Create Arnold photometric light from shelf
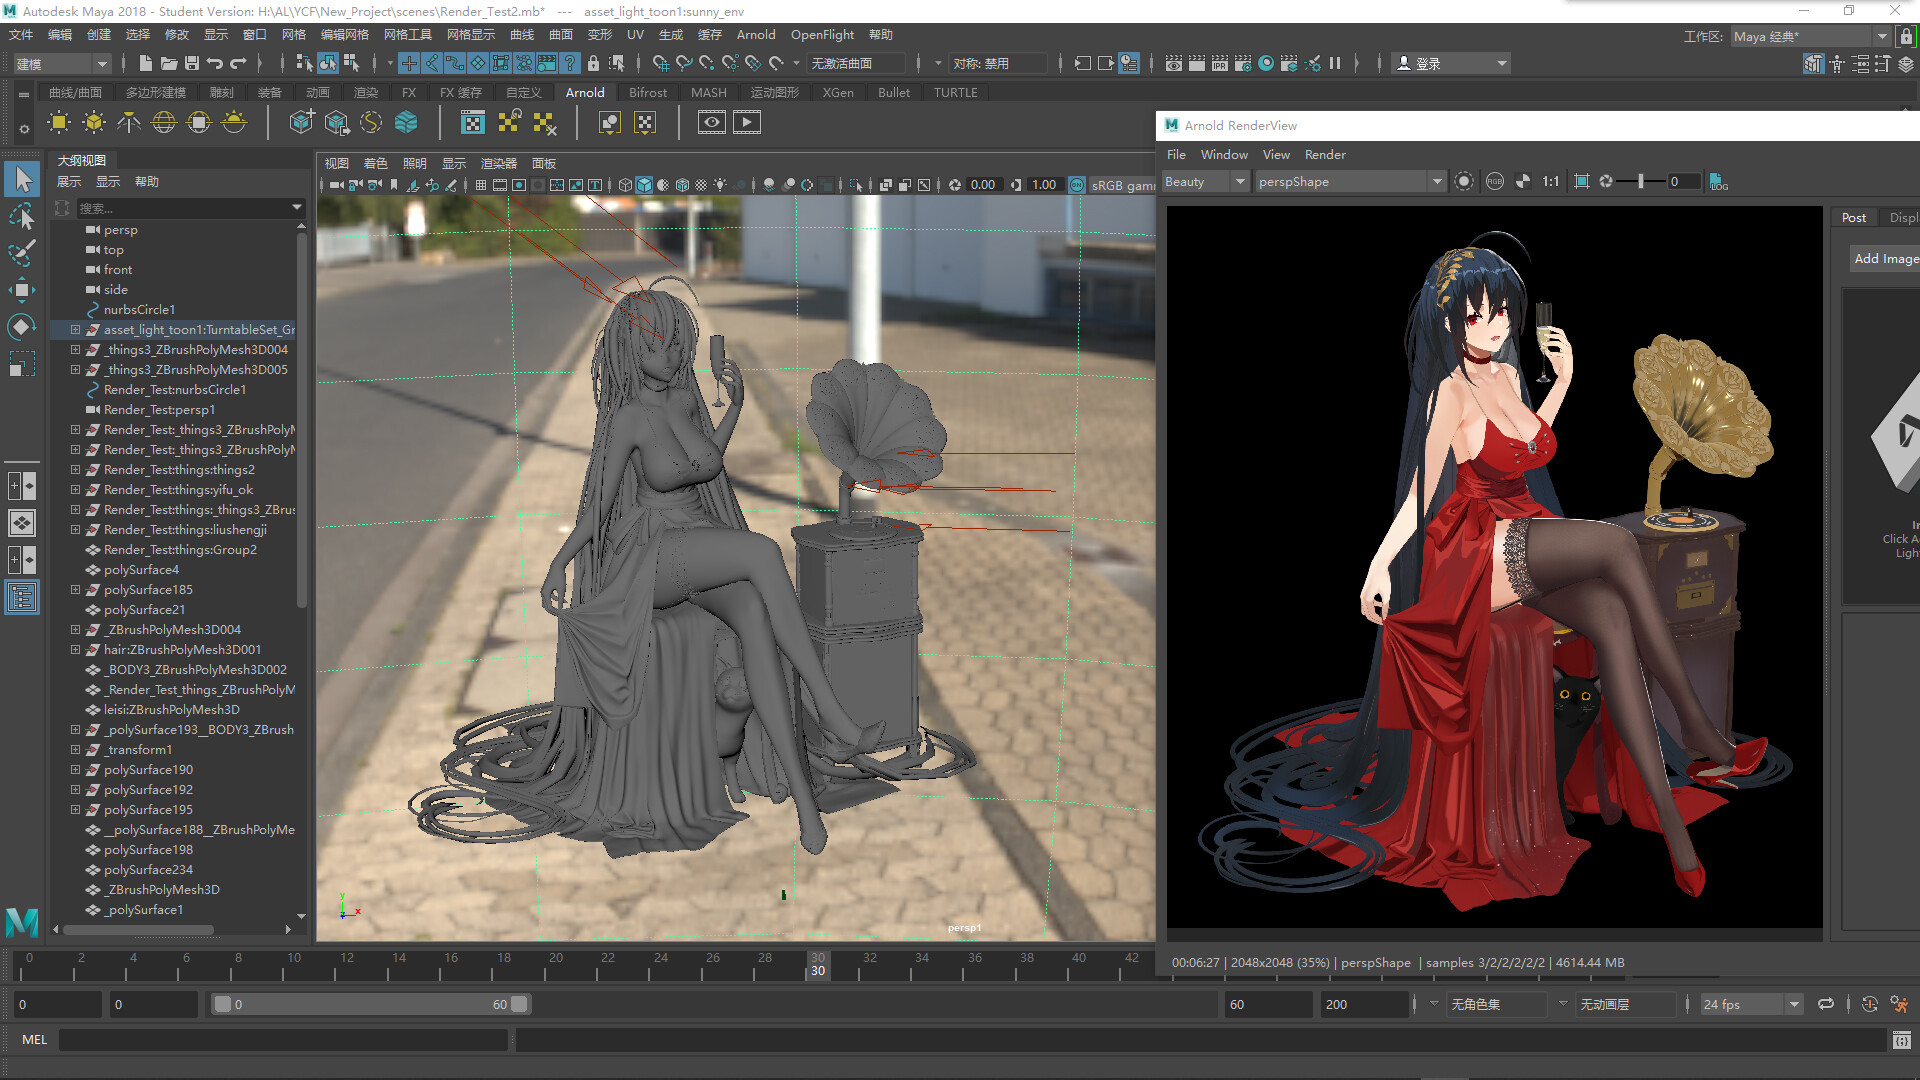This screenshot has width=1920, height=1080. [x=129, y=122]
